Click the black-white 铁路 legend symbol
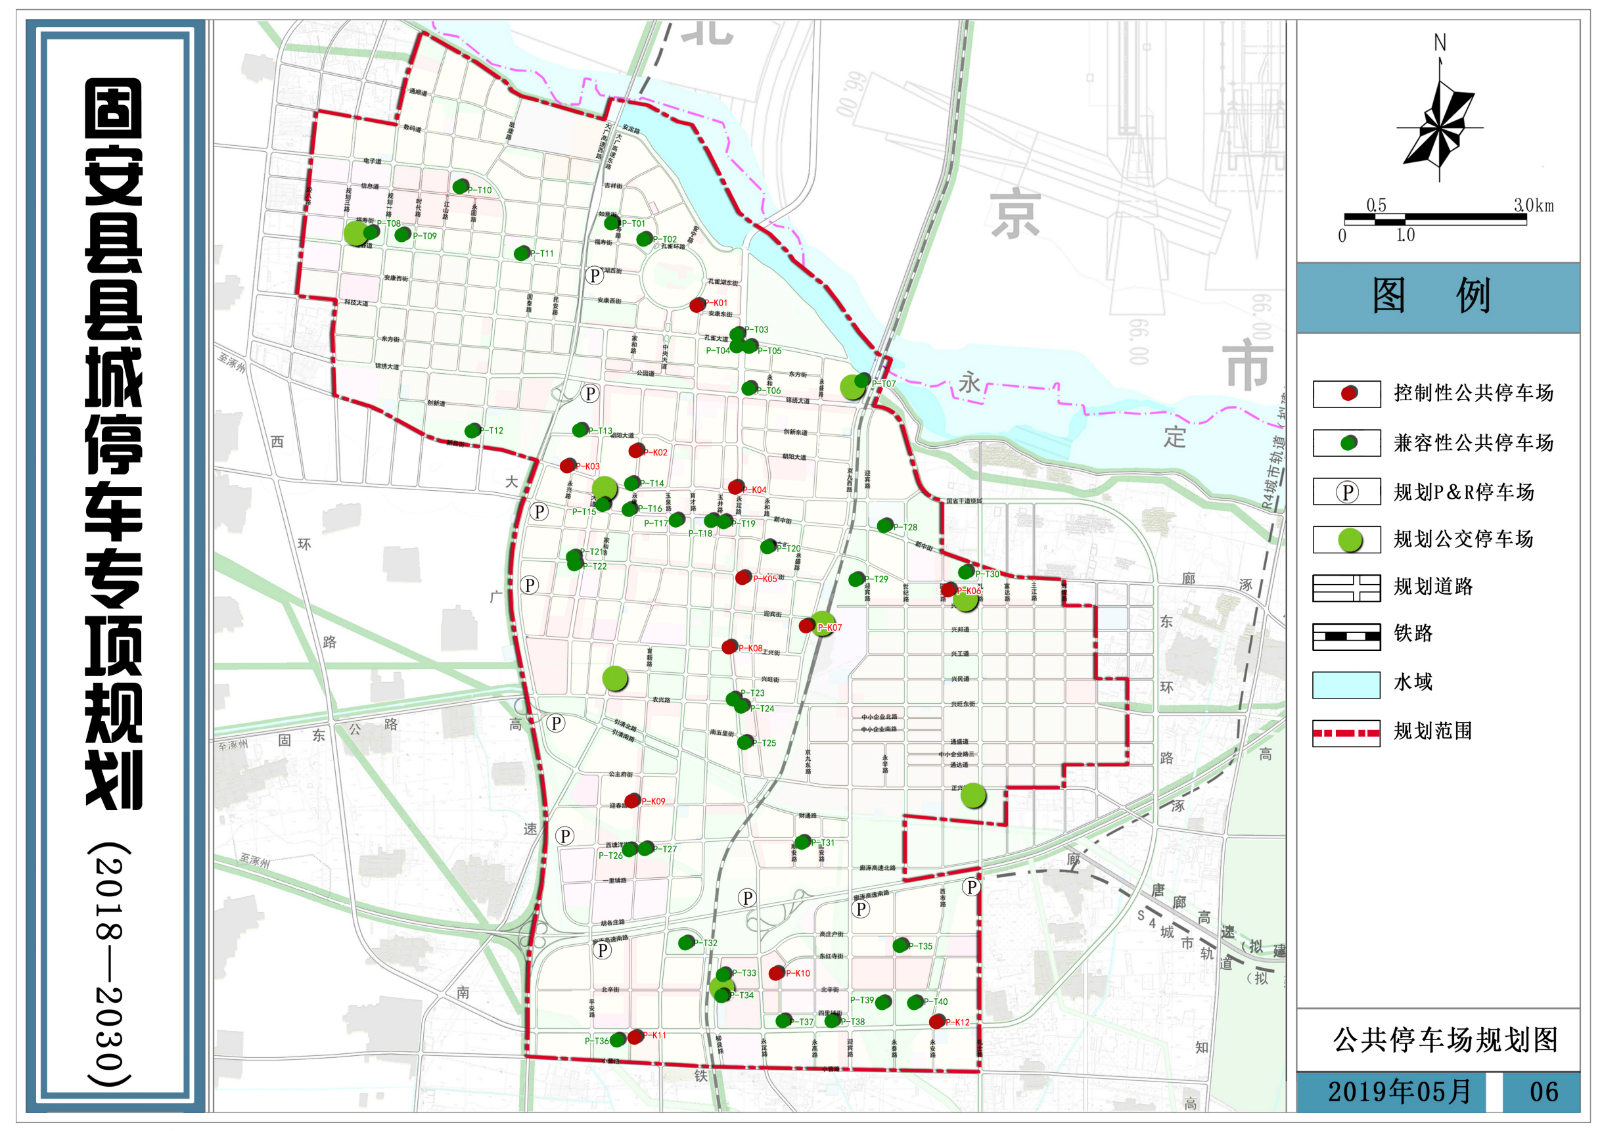This screenshot has height=1131, width=1600. [1347, 635]
